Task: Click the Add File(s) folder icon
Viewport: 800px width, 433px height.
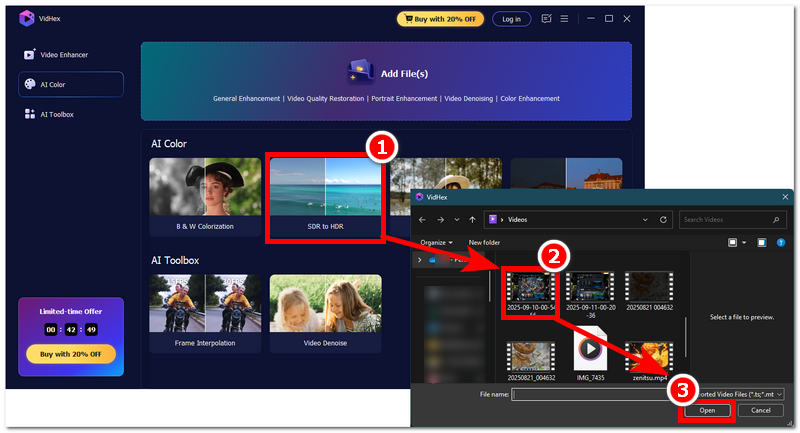Action: [360, 72]
